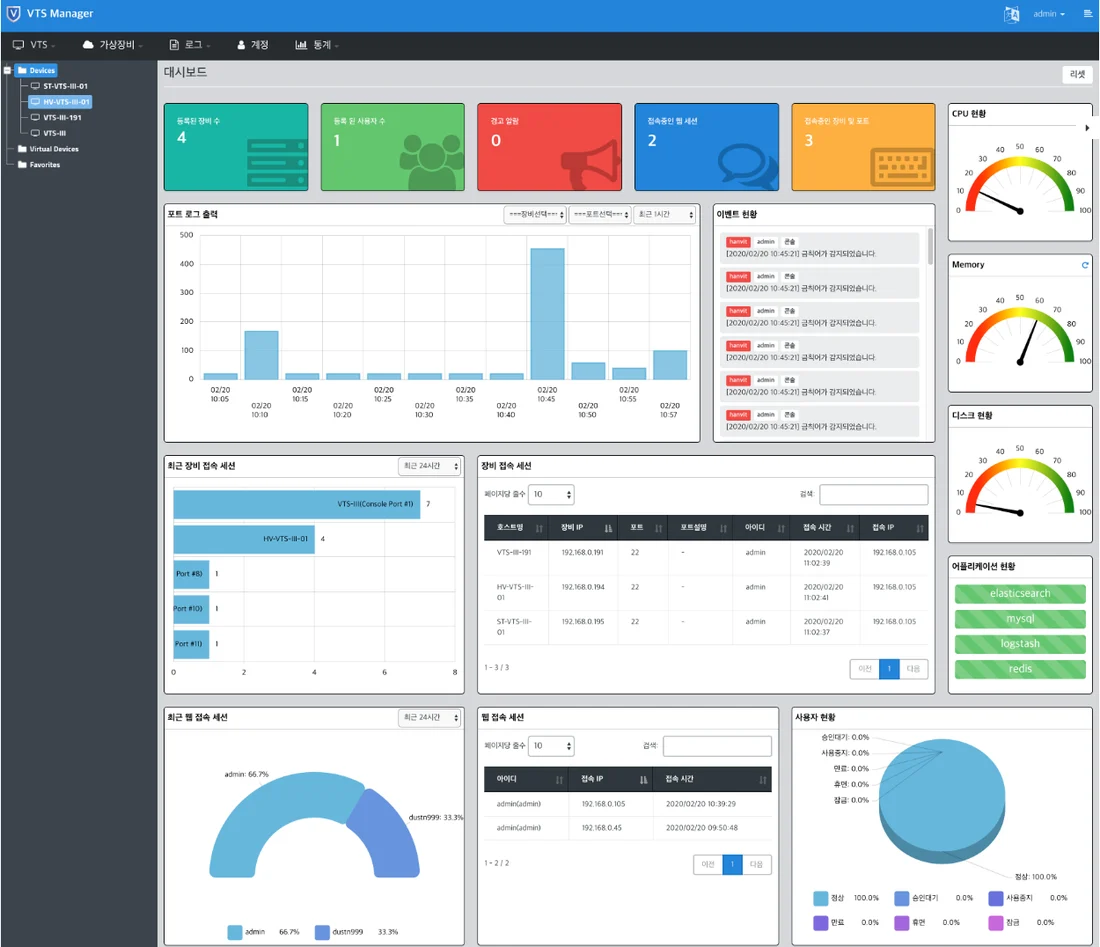Go to page 1 in 장비 접속 세션 pagination

(889, 669)
